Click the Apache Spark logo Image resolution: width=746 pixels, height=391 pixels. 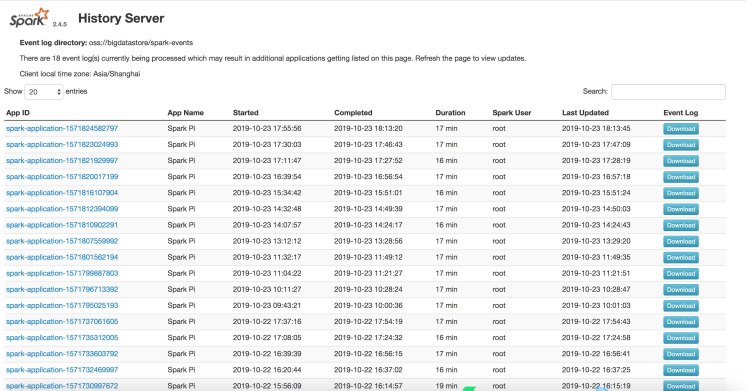30,18
